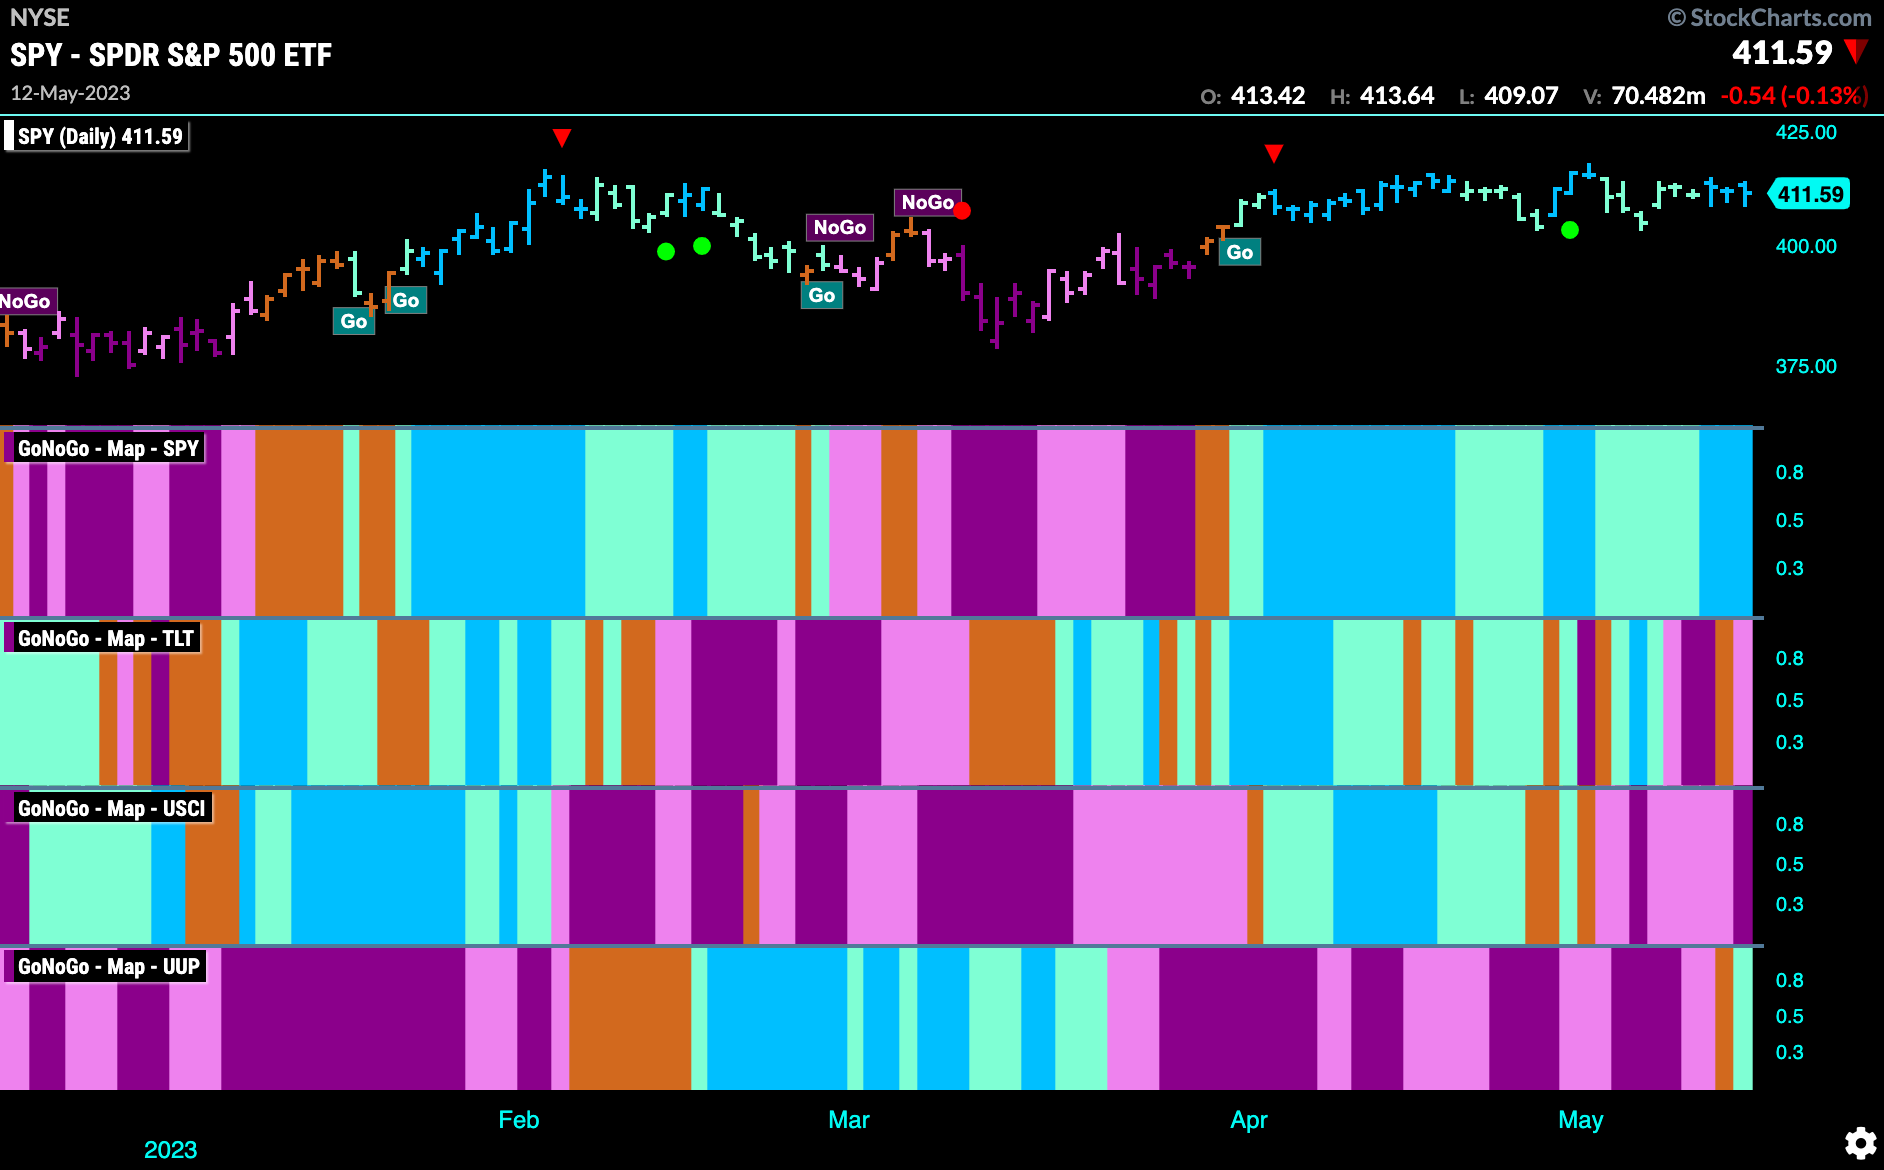Select the GoNoGo - Map - TLT panel label
This screenshot has height=1170, width=1884.
point(103,638)
